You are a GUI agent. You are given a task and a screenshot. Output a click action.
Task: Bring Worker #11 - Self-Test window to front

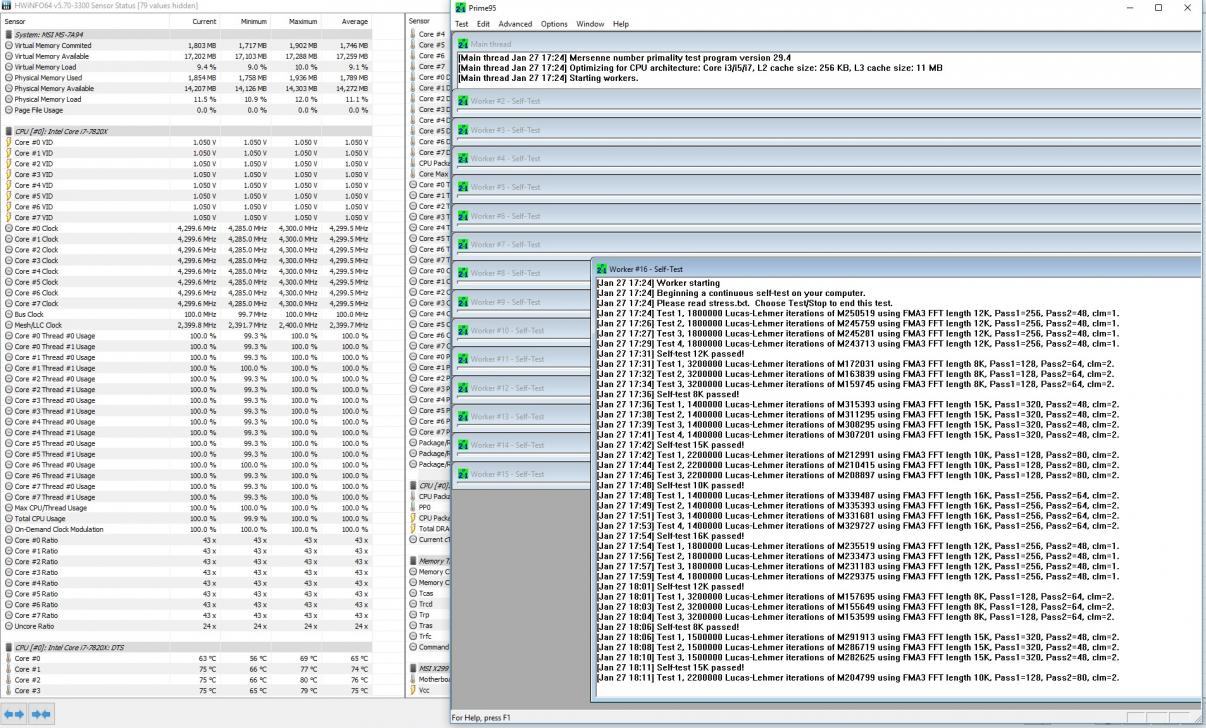coord(523,359)
